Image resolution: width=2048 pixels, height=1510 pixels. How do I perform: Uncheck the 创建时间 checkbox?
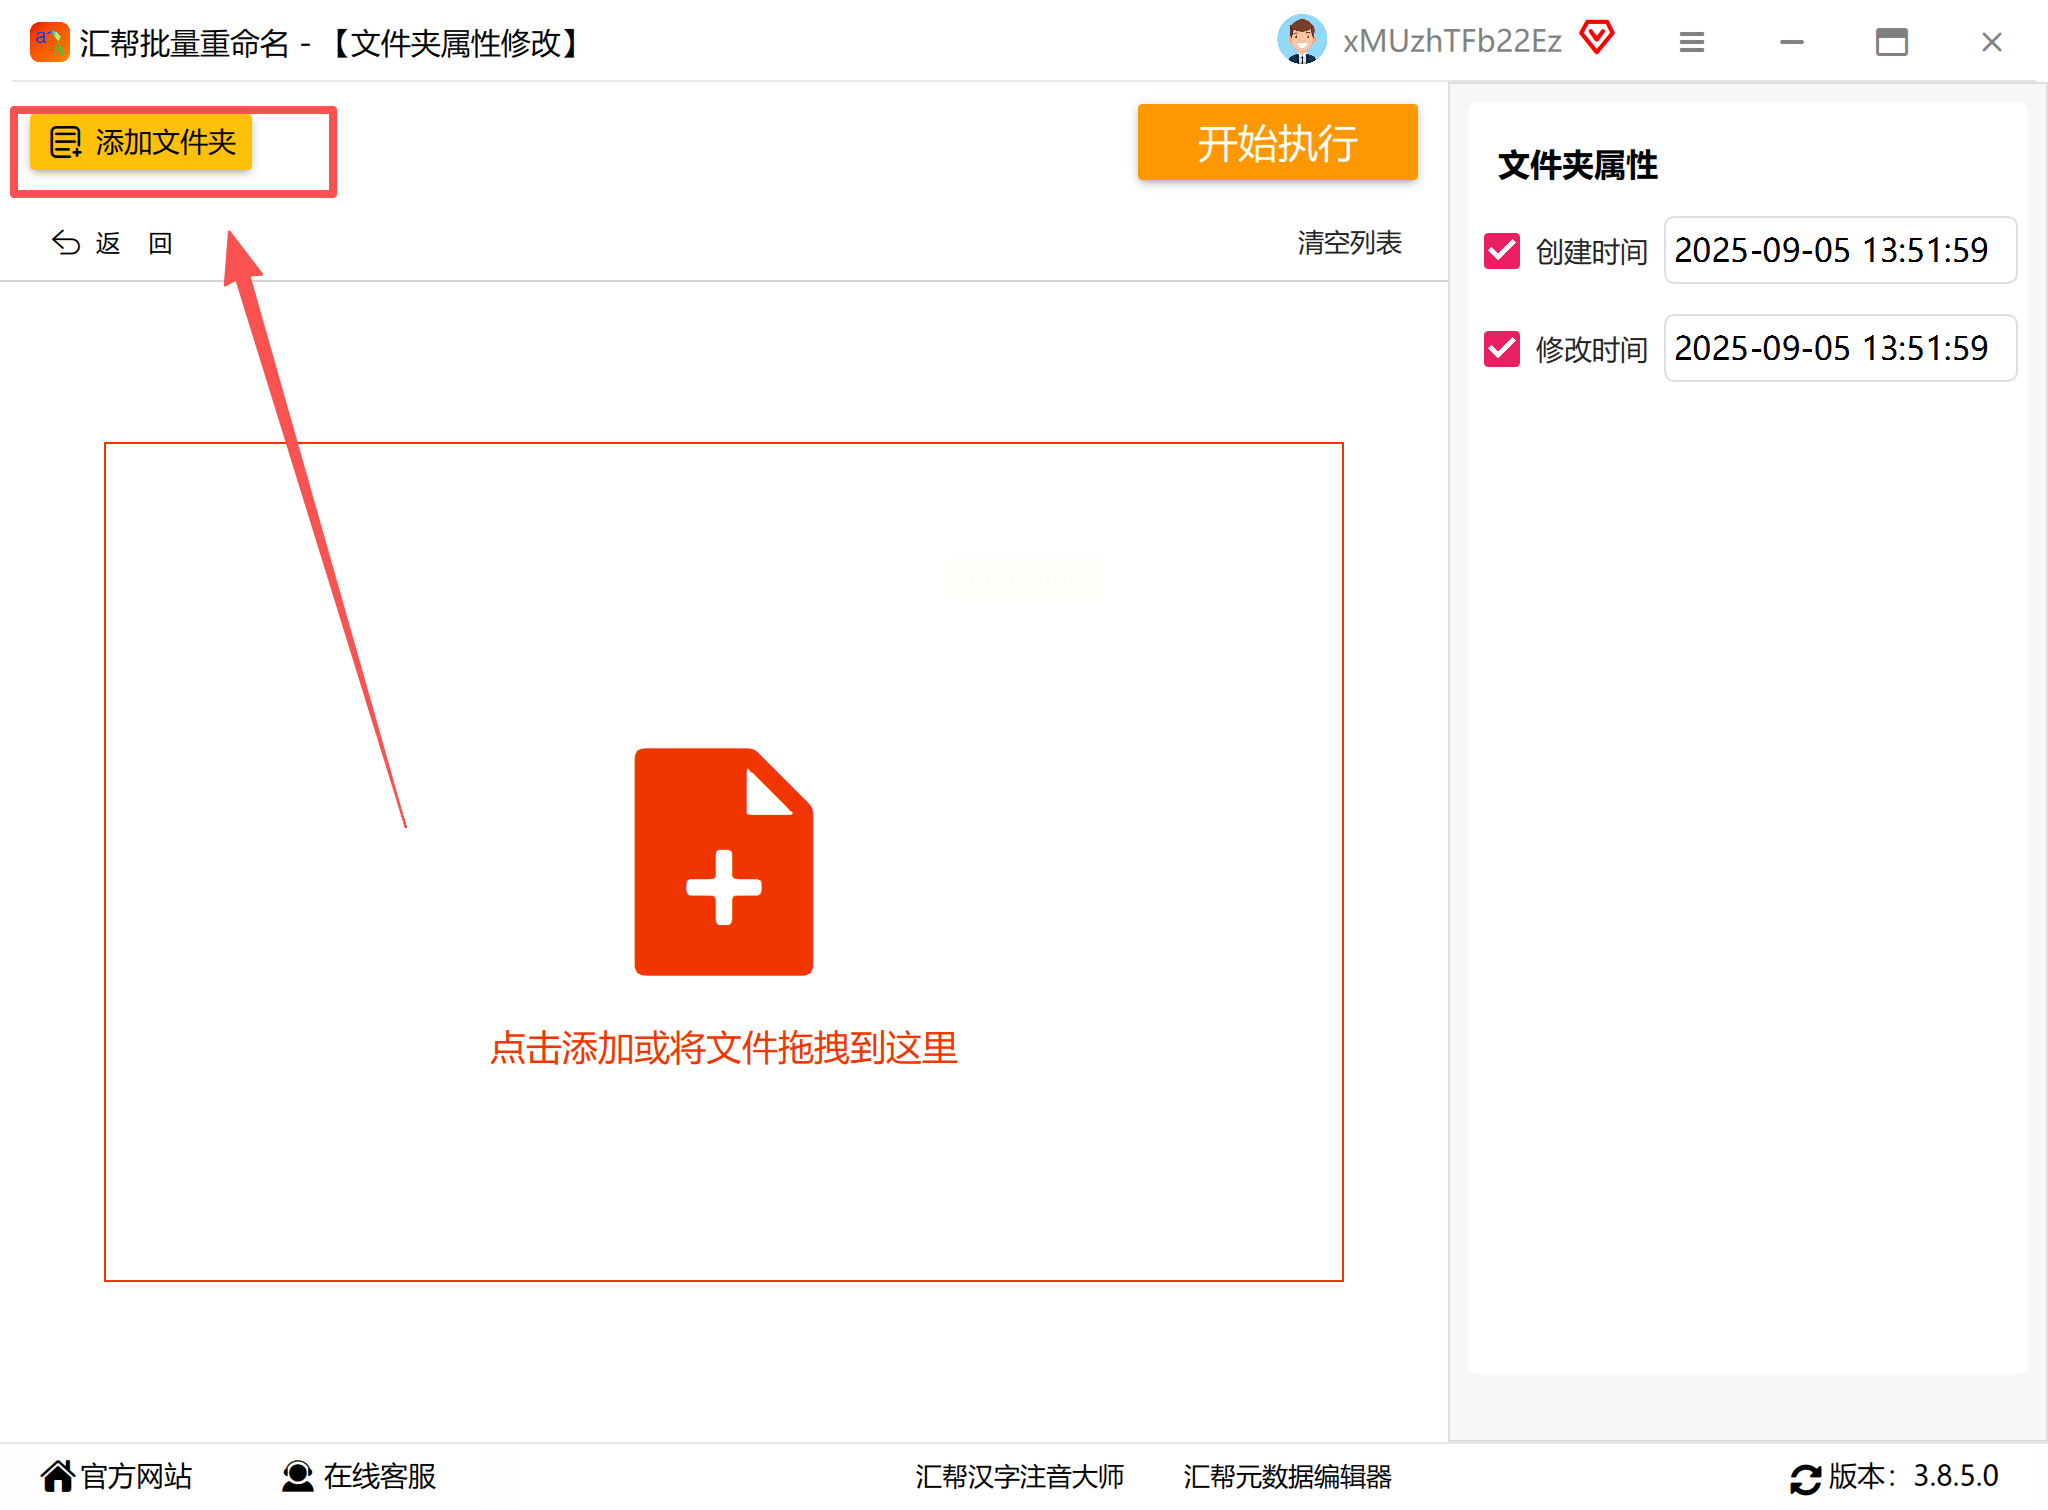1501,250
